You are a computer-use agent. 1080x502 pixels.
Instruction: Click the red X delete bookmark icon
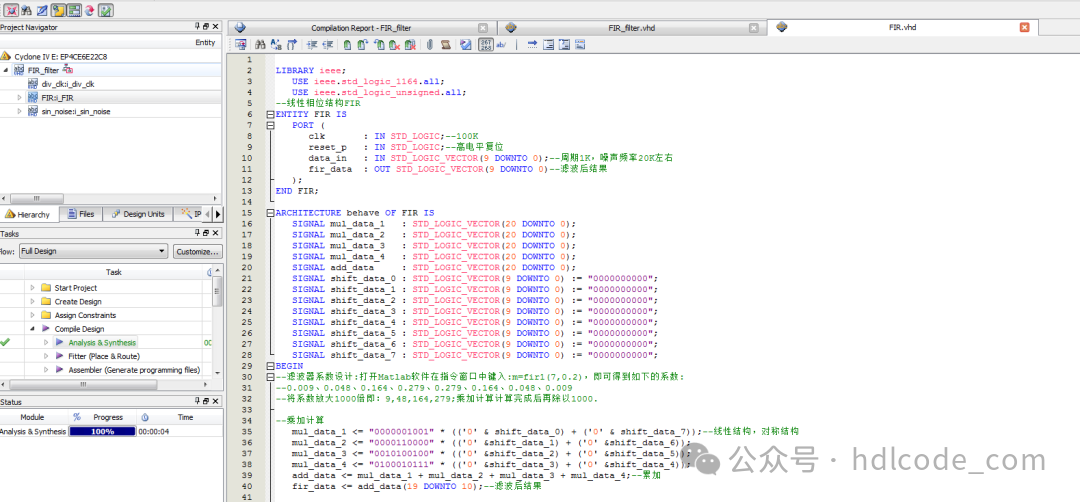393,45
